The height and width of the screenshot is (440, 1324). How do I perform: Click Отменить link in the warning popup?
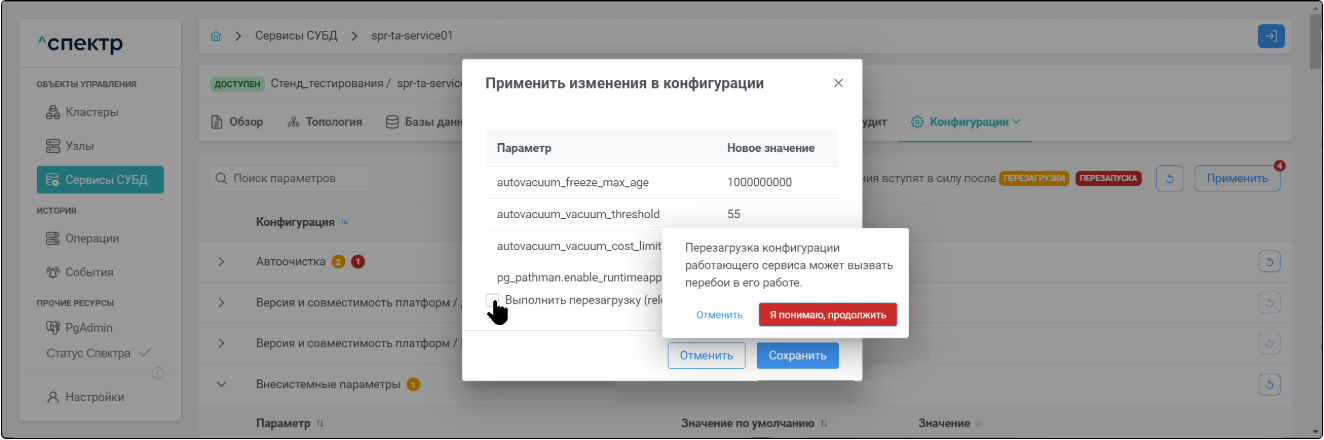720,314
